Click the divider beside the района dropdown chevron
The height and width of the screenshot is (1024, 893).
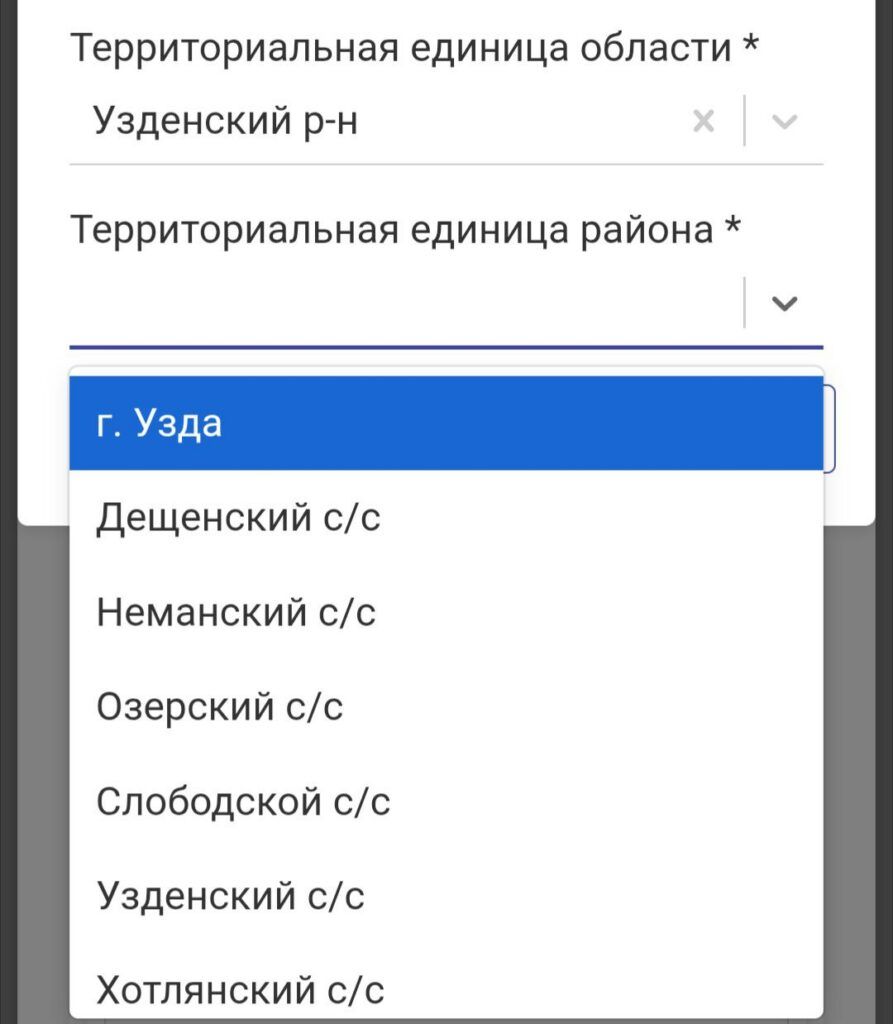point(745,304)
